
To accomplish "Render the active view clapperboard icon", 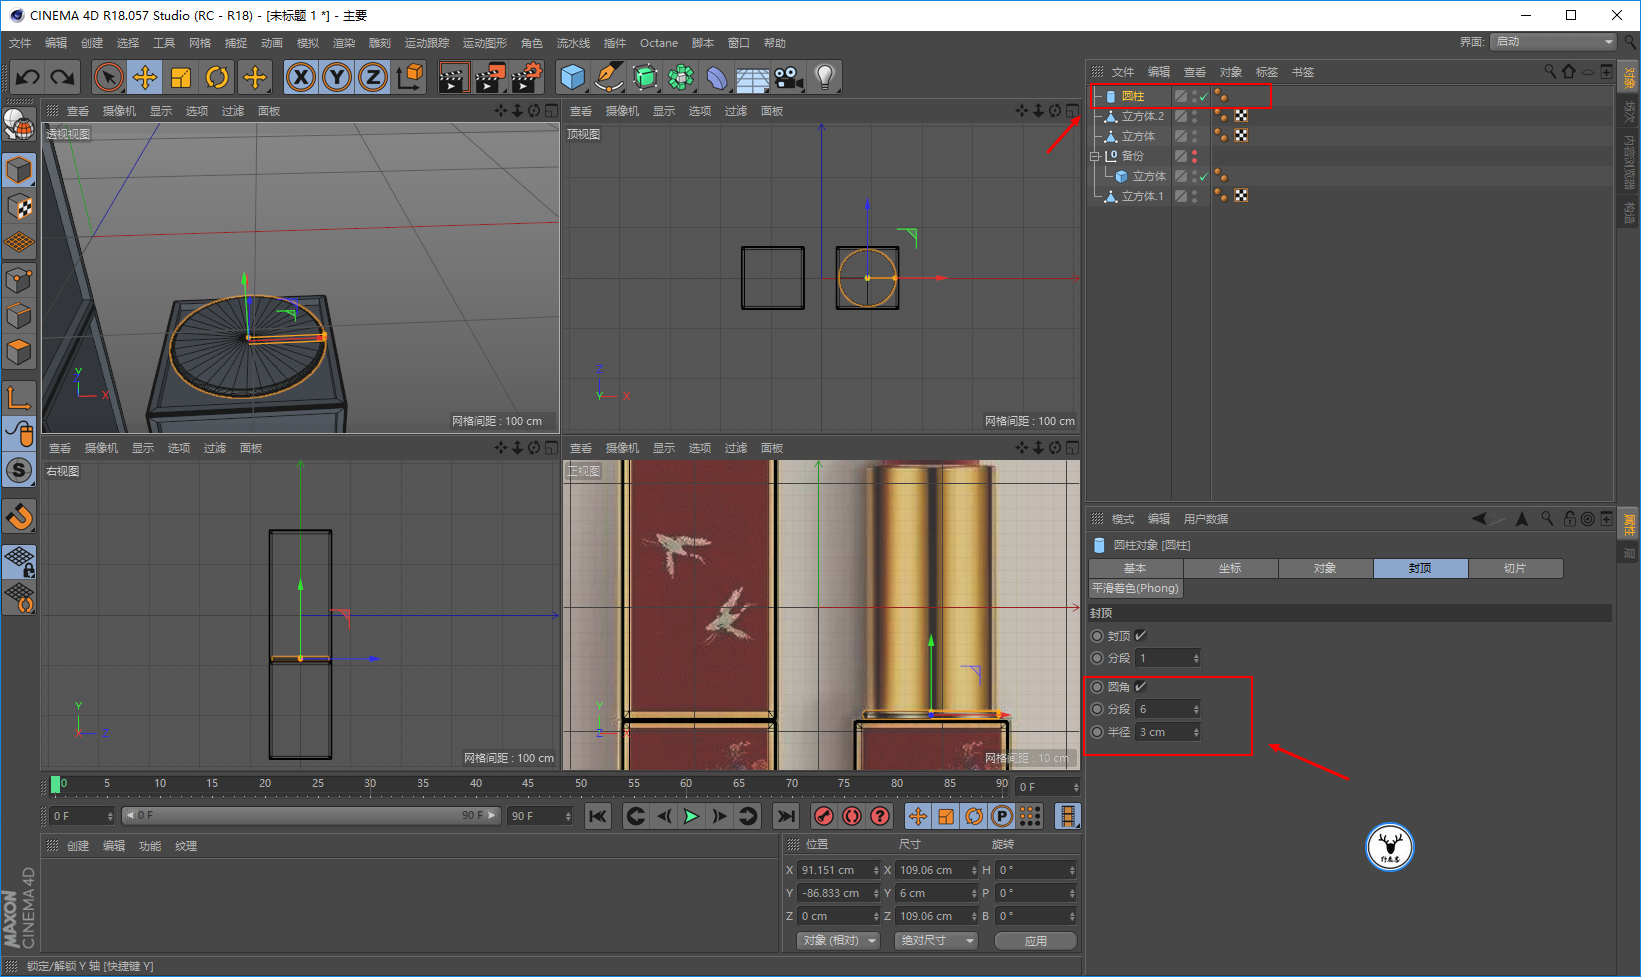I will [x=454, y=77].
